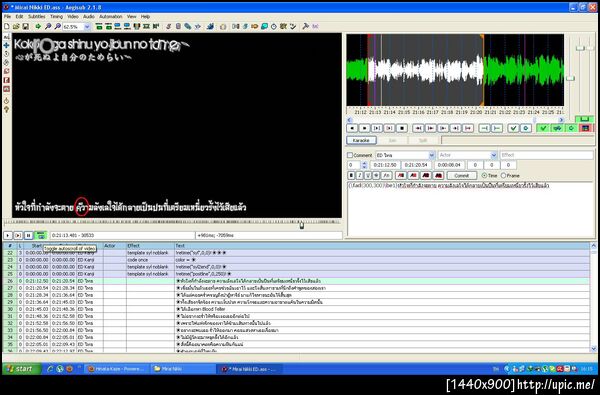Screen dimensions: 600x395
Task: Open the Timing menu
Action: point(56,16)
